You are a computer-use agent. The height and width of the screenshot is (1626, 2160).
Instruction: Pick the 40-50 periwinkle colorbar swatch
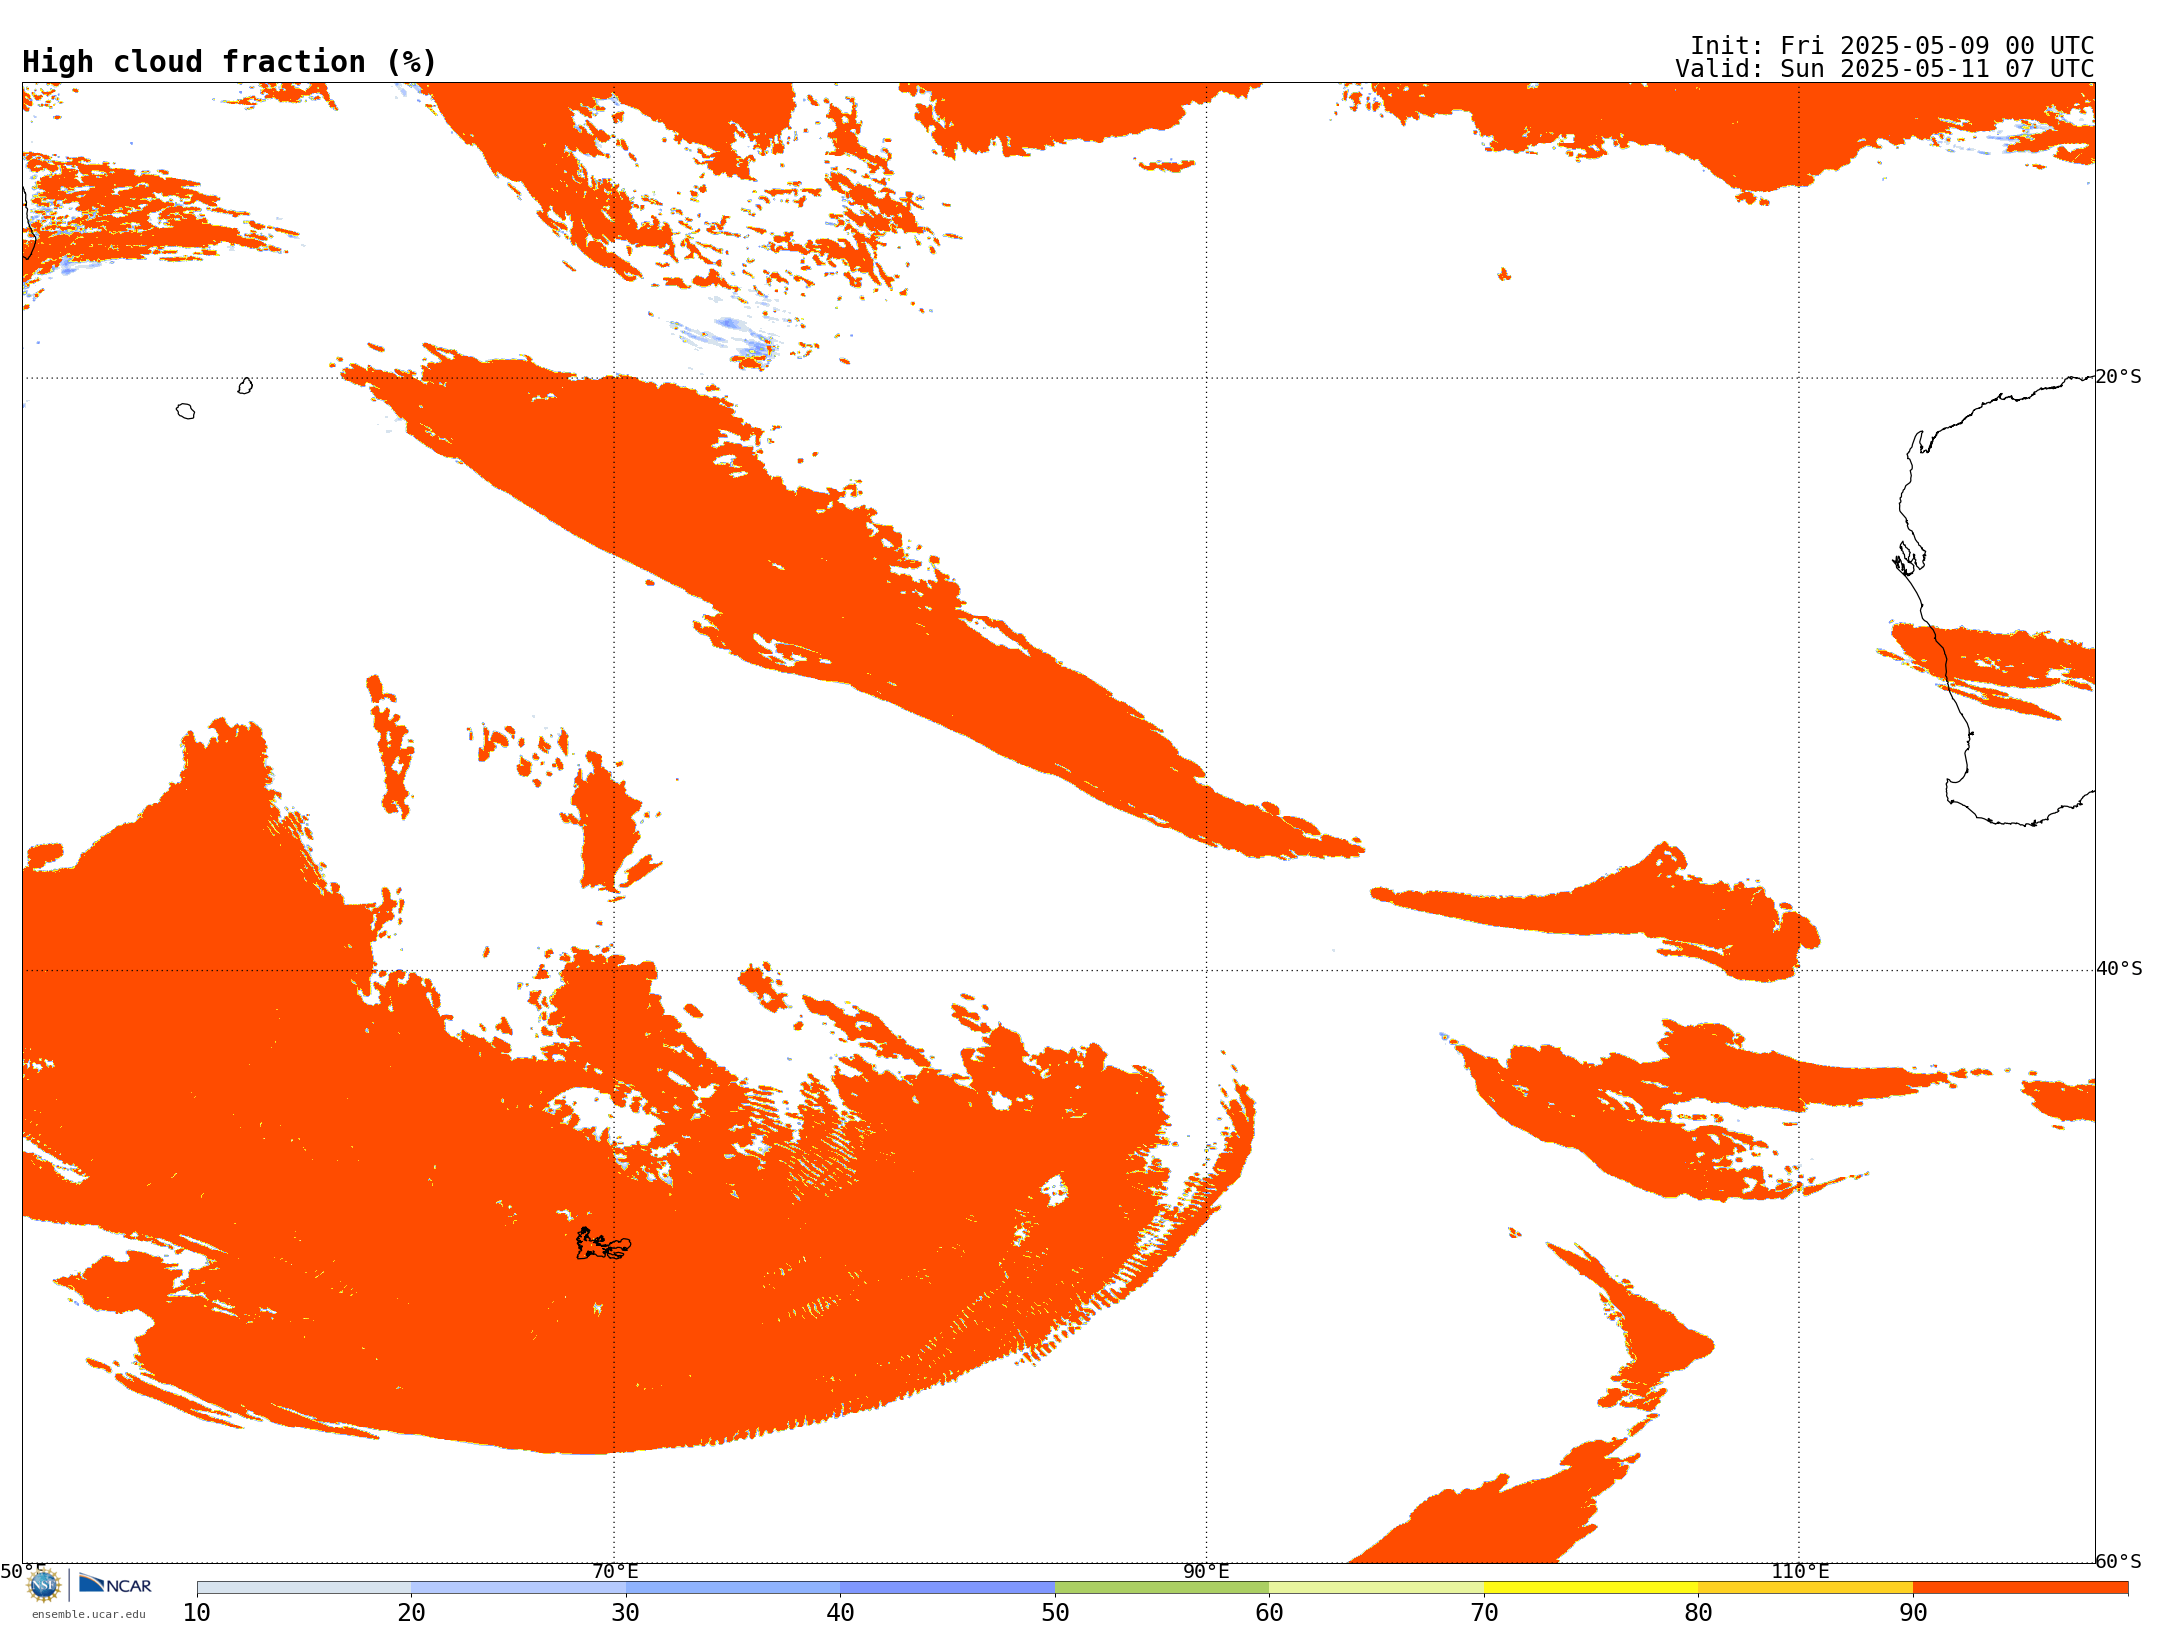pyautogui.click(x=947, y=1588)
